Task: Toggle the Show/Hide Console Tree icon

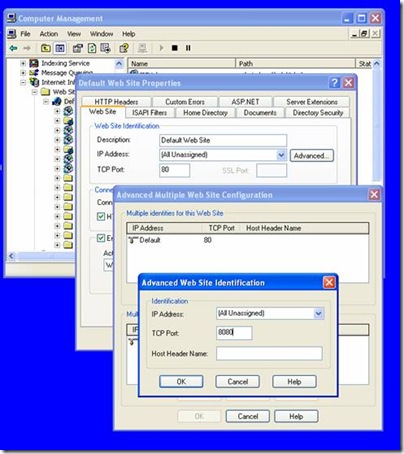Action: pos(60,48)
